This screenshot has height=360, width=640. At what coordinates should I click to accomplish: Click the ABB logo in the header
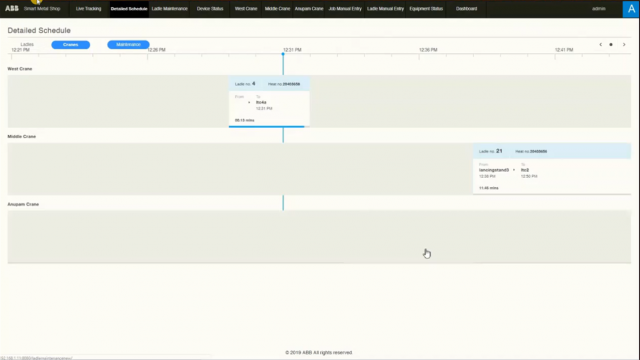[x=12, y=8]
